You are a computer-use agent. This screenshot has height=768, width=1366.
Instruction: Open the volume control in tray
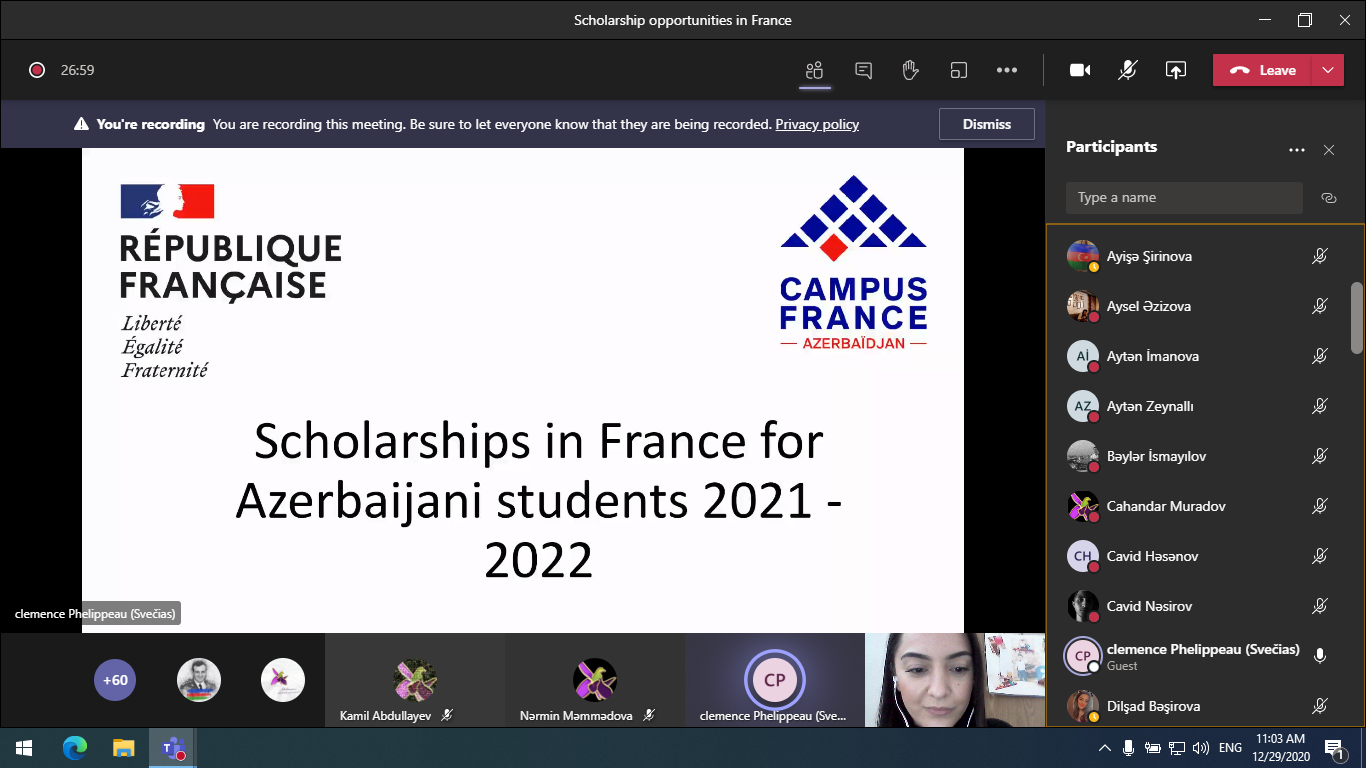pos(1201,748)
